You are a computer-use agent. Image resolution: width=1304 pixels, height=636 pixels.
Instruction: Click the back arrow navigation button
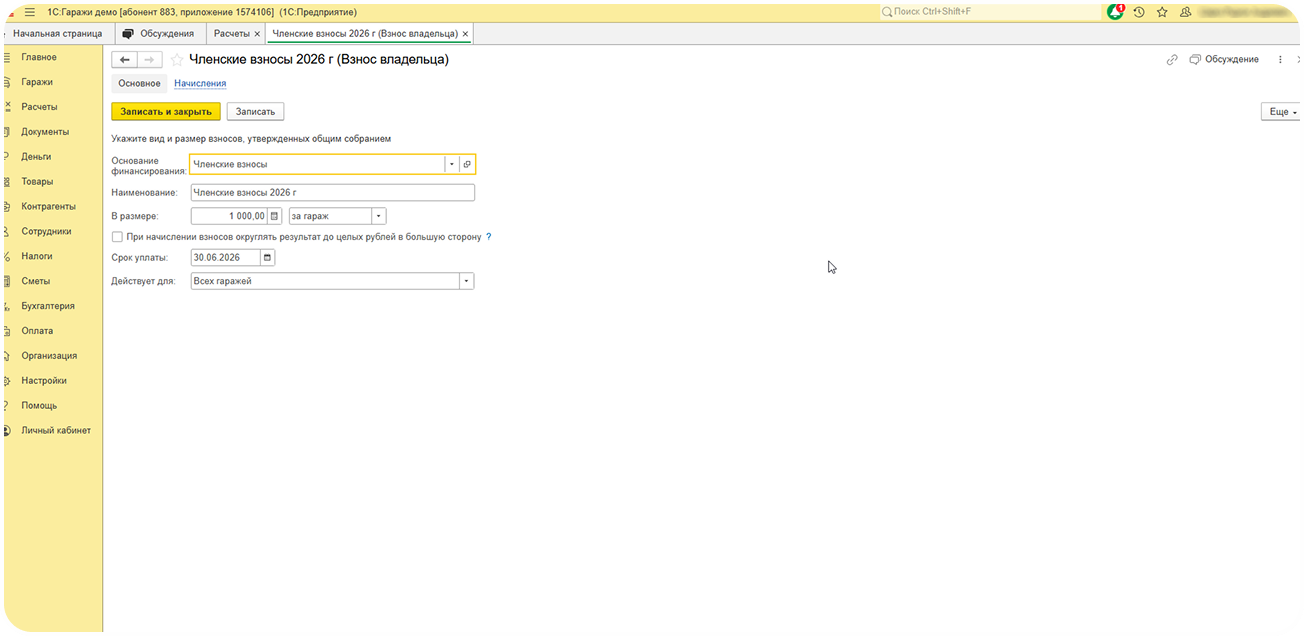(124, 60)
